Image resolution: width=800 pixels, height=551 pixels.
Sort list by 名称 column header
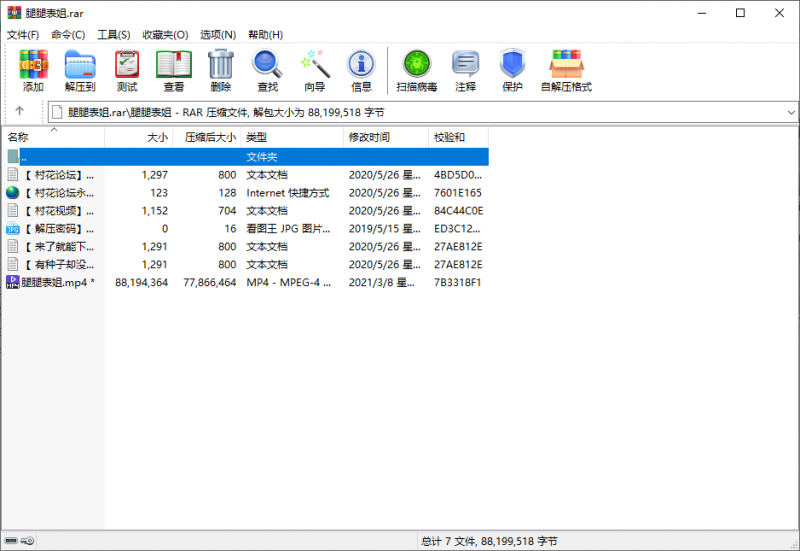coord(19,137)
